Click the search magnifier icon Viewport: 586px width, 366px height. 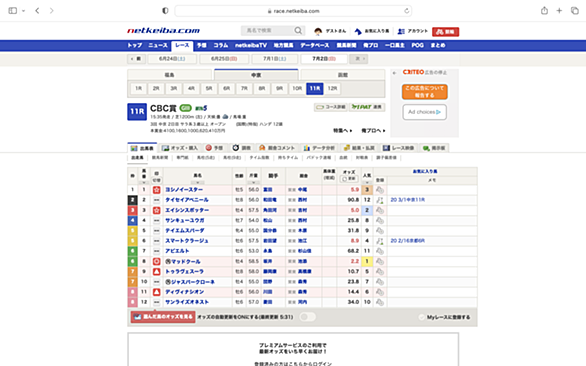pyautogui.click(x=298, y=31)
